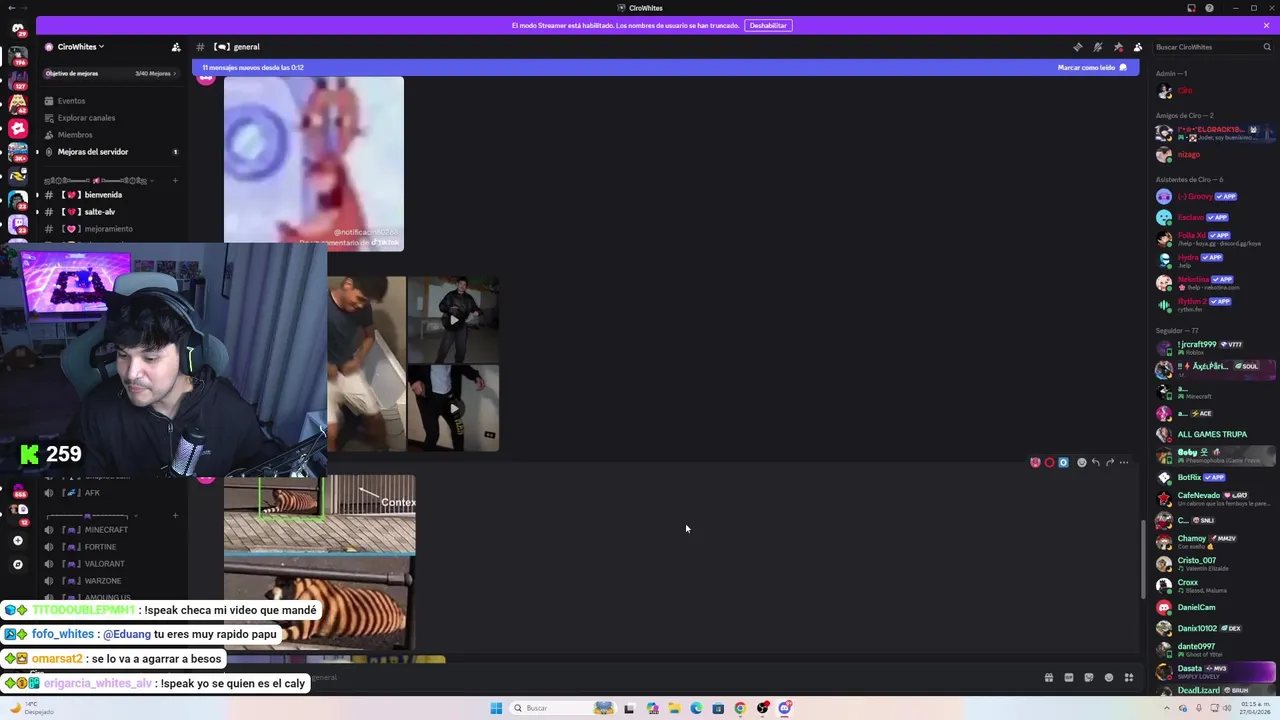Join the MINECRAFT voice channel

coord(106,530)
